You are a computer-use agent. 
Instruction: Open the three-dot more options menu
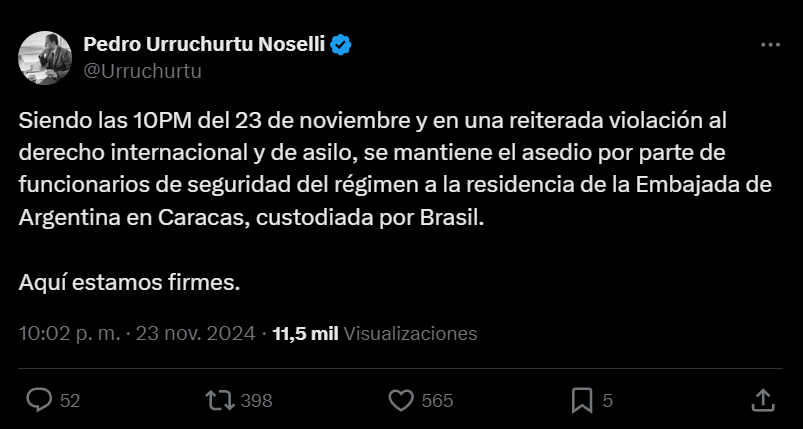tap(770, 45)
